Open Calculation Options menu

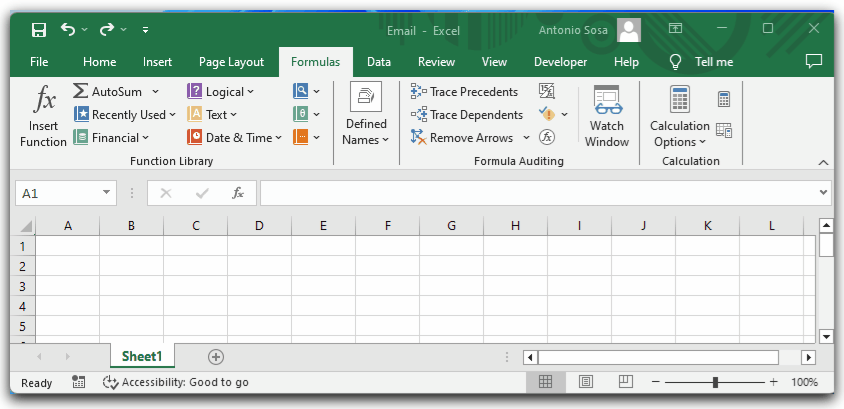(680, 116)
